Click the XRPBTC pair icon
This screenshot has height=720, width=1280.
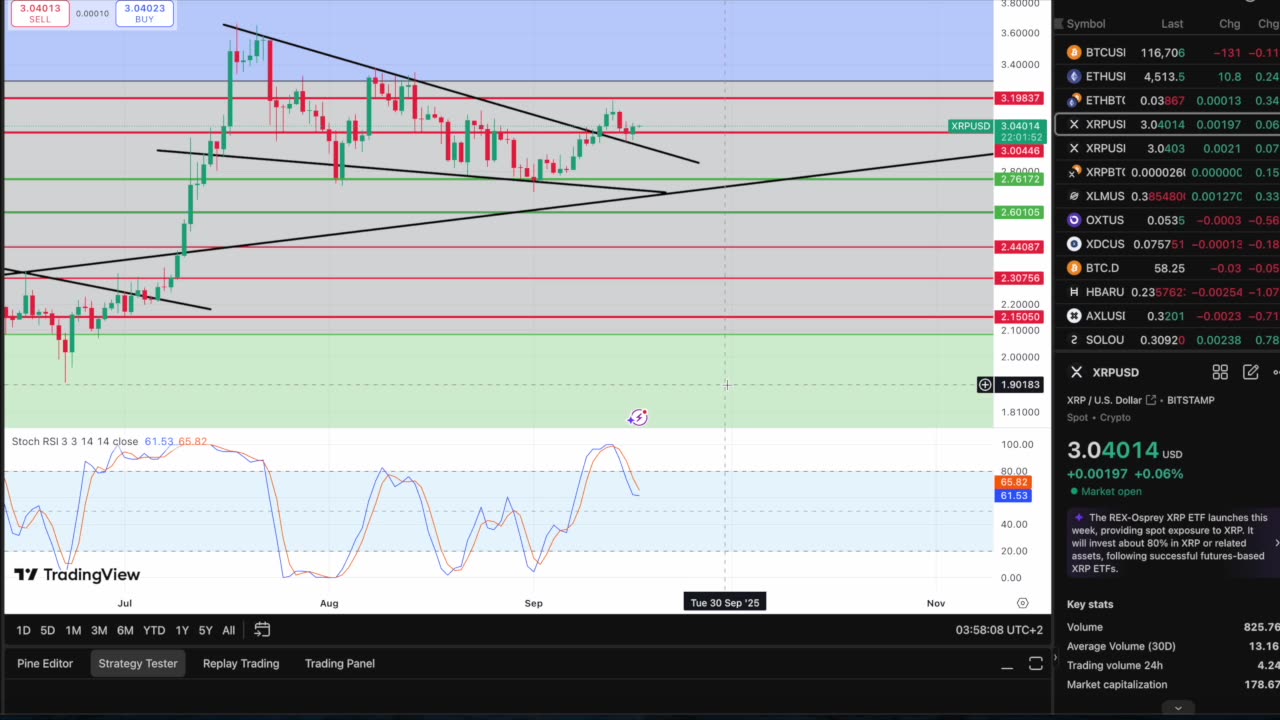click(1074, 172)
